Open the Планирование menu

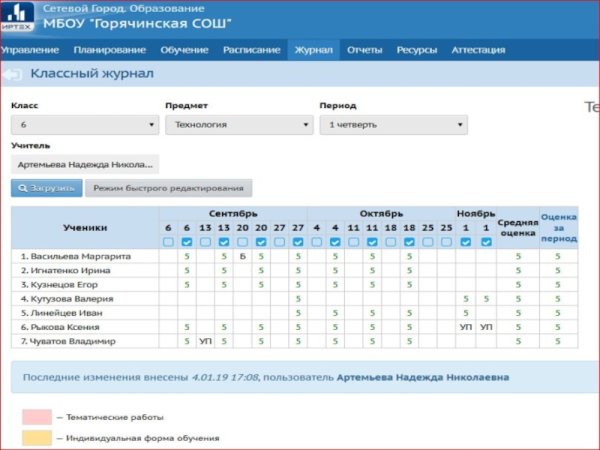109,50
